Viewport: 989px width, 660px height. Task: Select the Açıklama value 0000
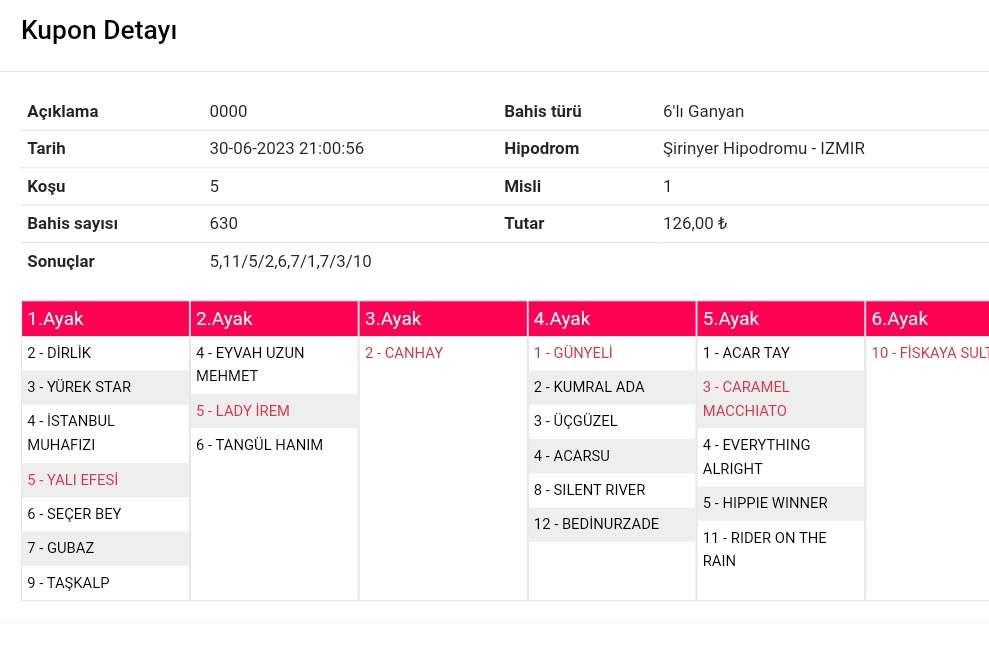point(228,112)
